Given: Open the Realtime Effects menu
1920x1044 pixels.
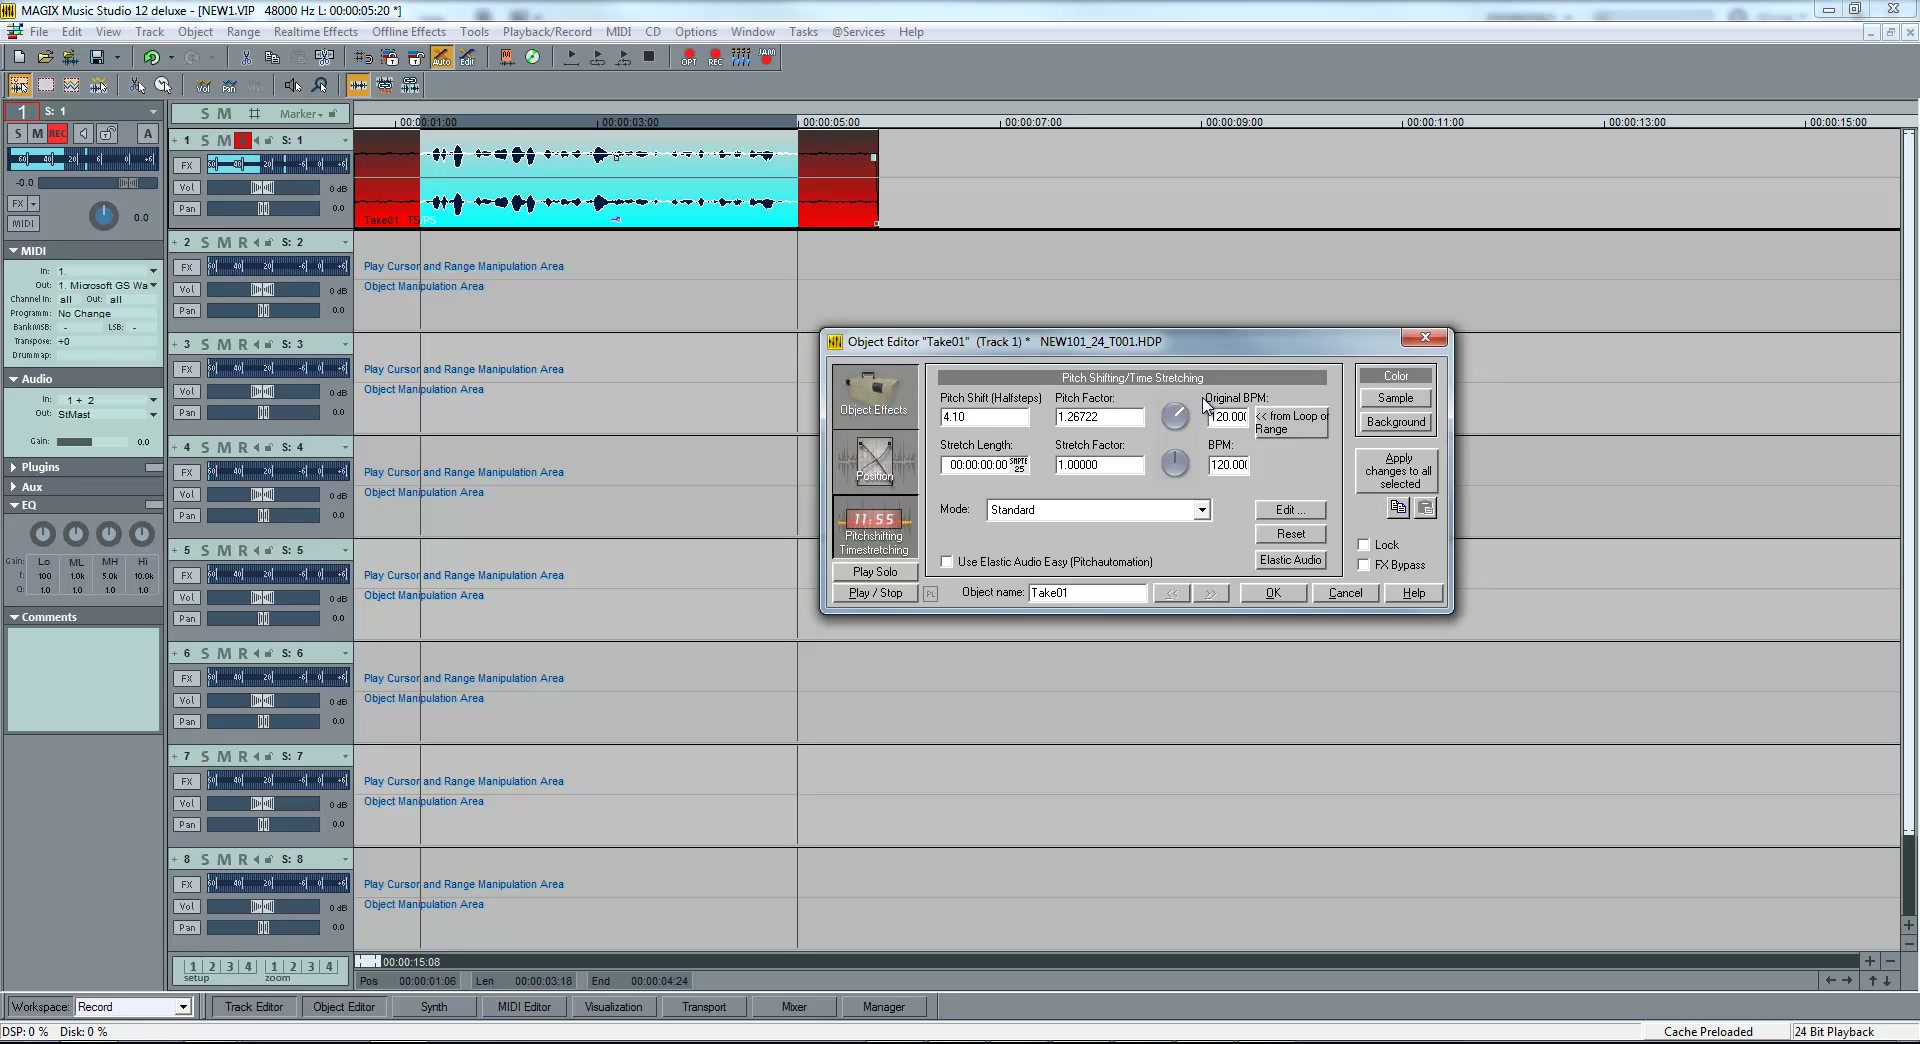Looking at the screenshot, I should [316, 32].
